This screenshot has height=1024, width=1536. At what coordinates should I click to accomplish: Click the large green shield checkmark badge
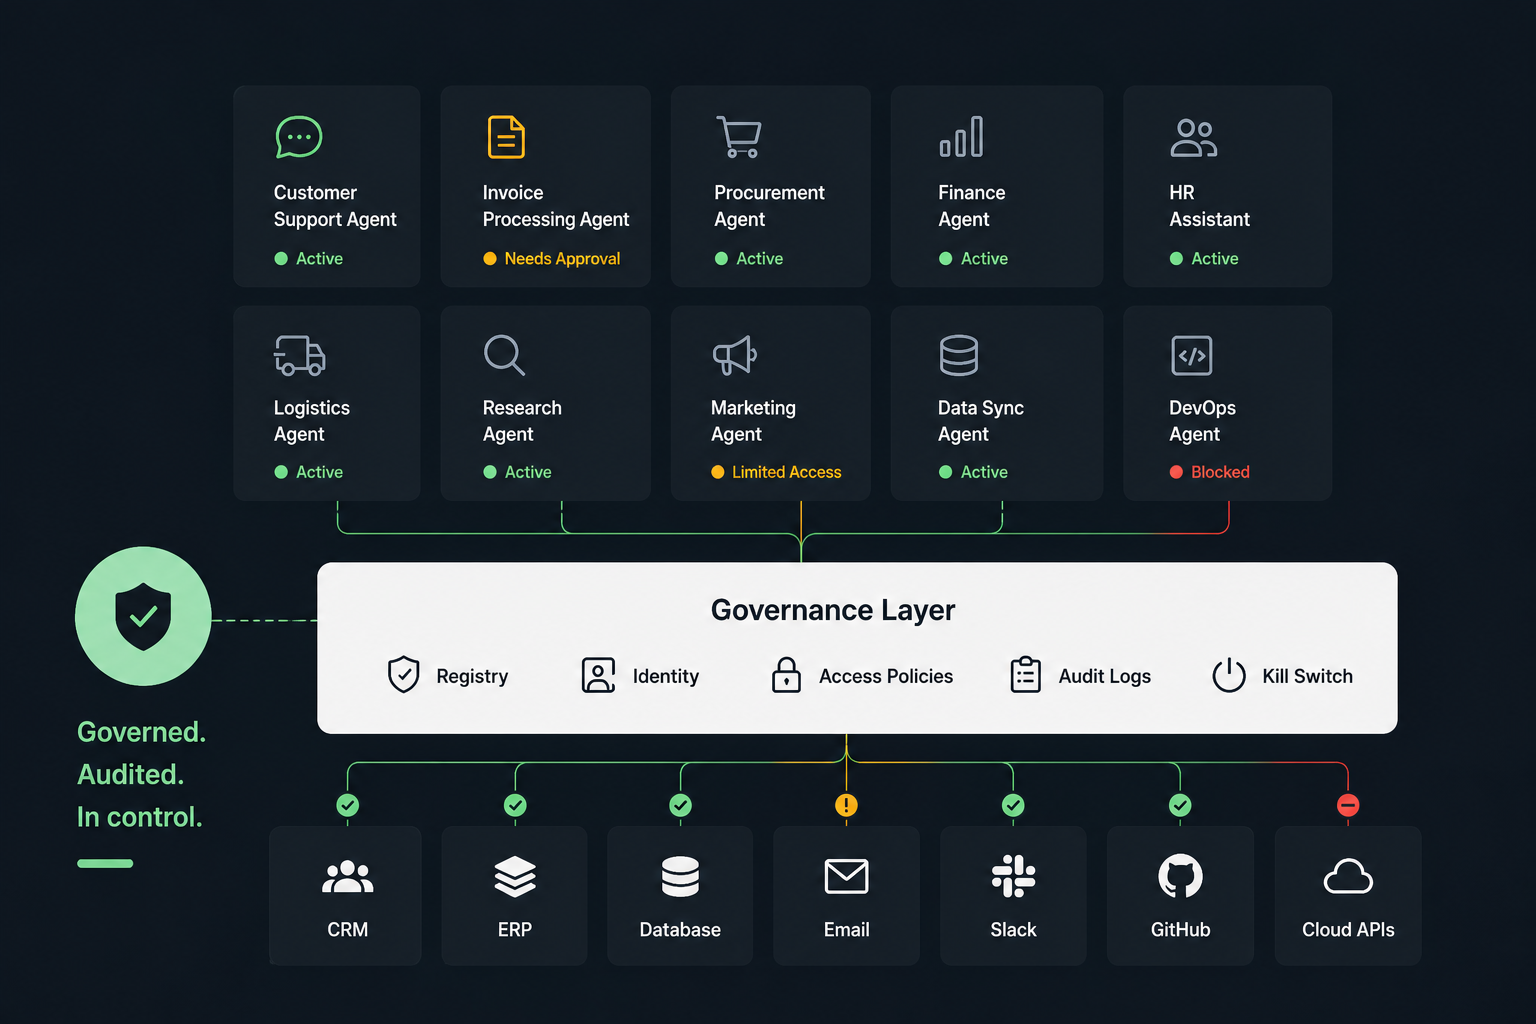(x=143, y=616)
